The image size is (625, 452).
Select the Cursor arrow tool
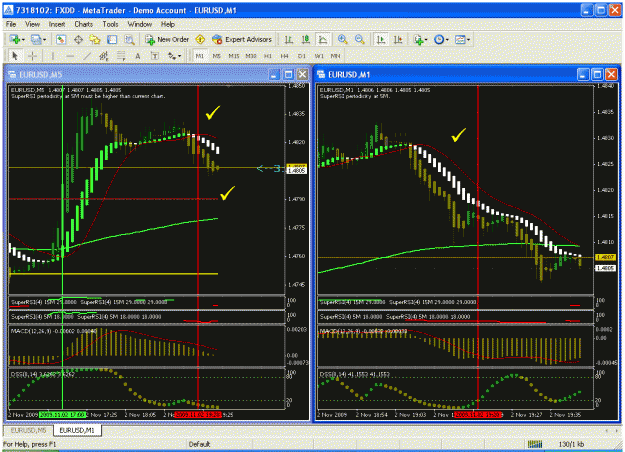[x=16, y=56]
